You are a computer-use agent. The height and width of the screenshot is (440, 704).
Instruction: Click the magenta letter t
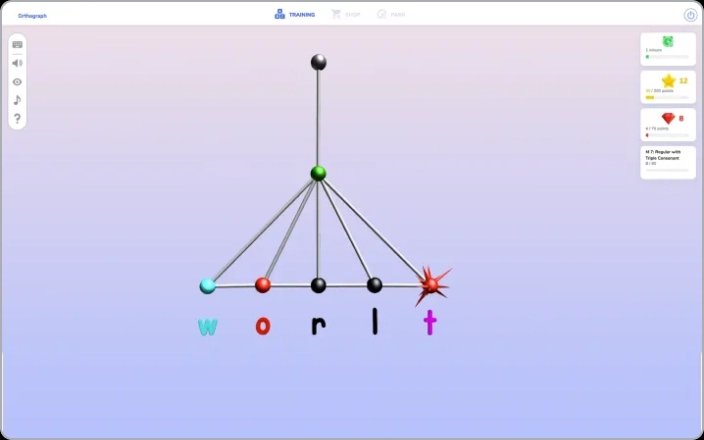[x=430, y=323]
